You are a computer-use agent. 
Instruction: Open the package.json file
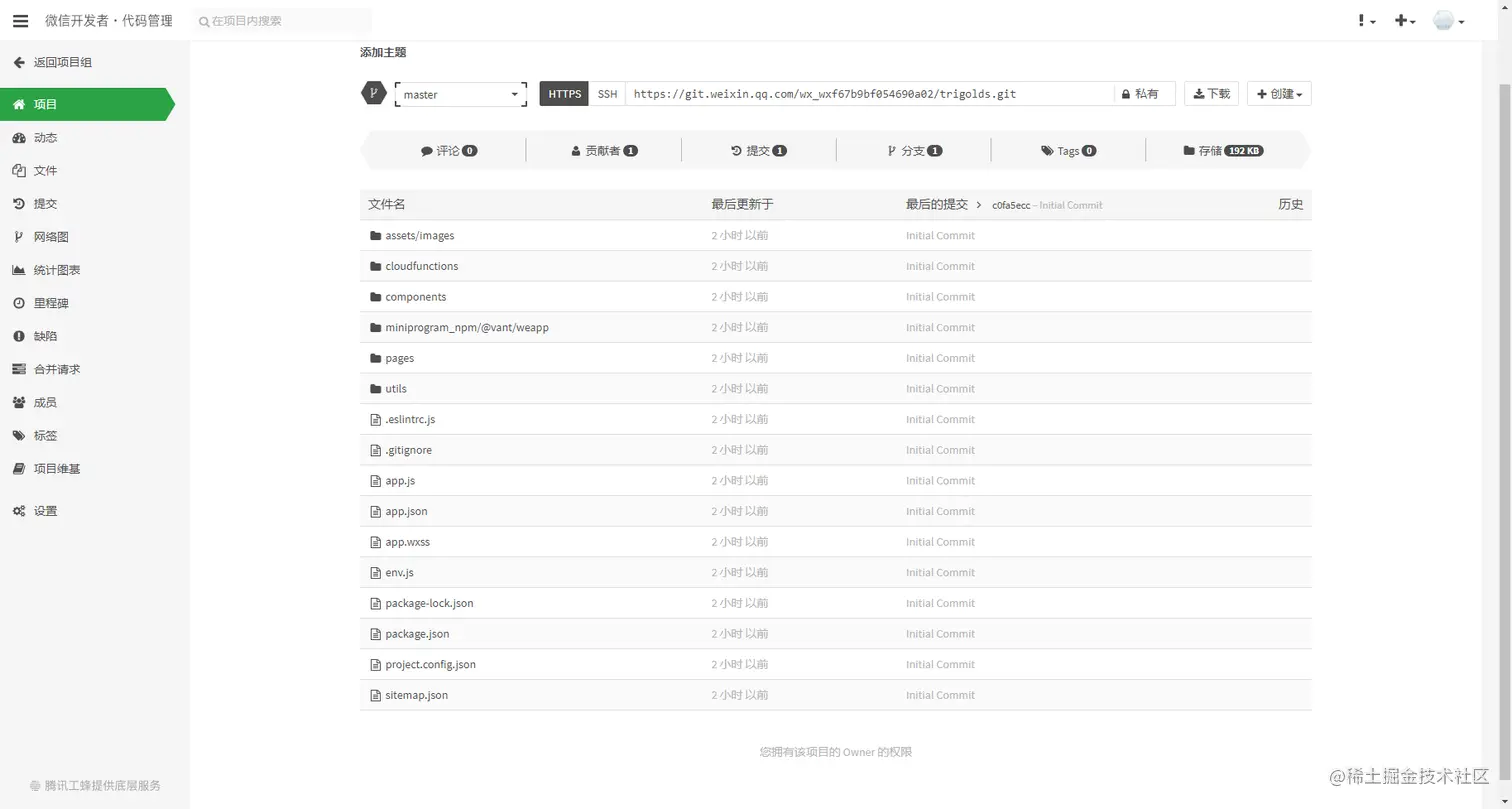pyautogui.click(x=417, y=634)
